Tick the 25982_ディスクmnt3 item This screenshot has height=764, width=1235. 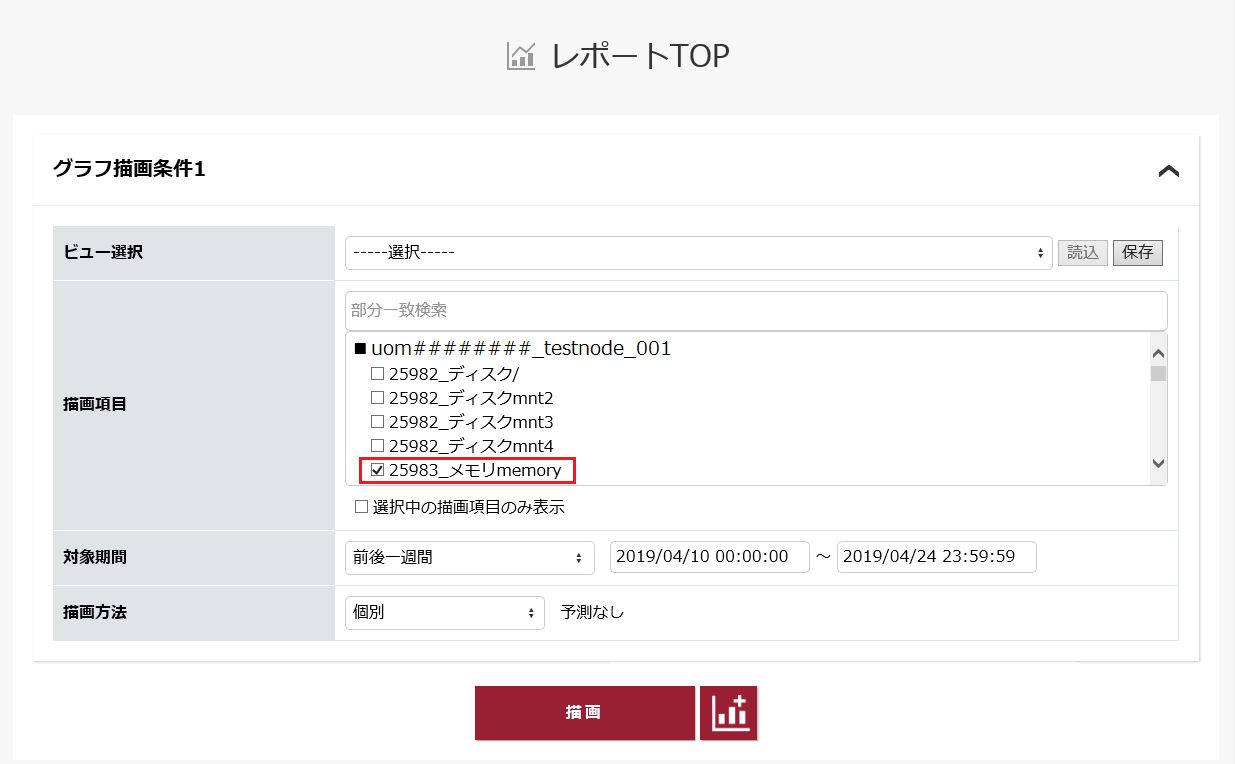pyautogui.click(x=377, y=422)
